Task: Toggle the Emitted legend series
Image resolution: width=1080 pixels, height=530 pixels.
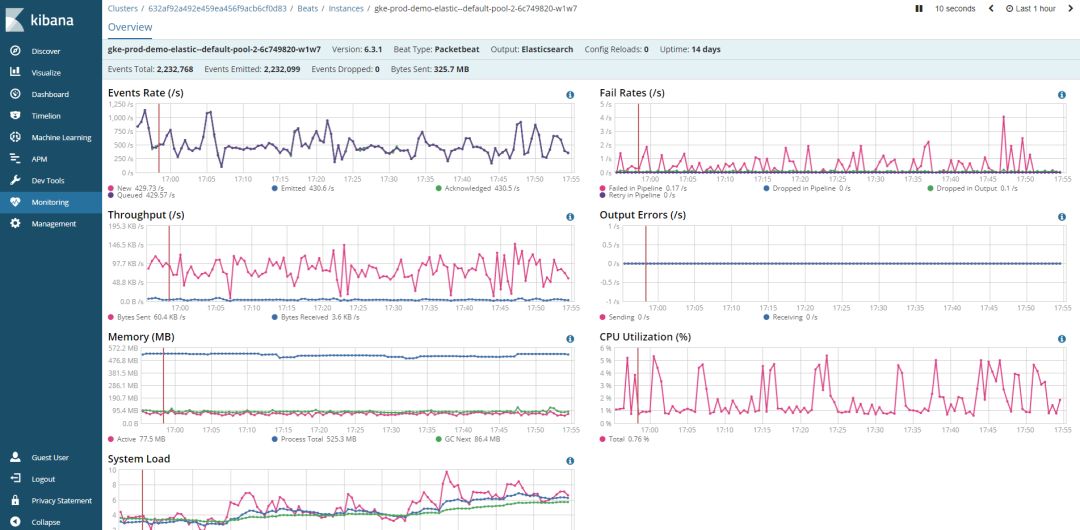Action: tap(302, 187)
